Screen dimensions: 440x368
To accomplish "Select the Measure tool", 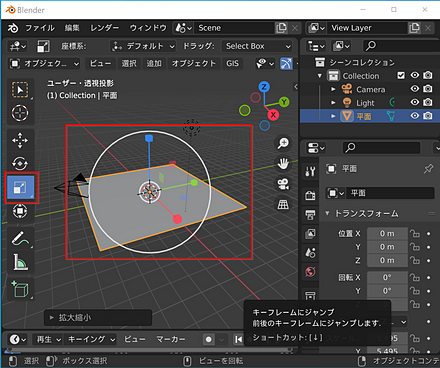I will coord(20,262).
